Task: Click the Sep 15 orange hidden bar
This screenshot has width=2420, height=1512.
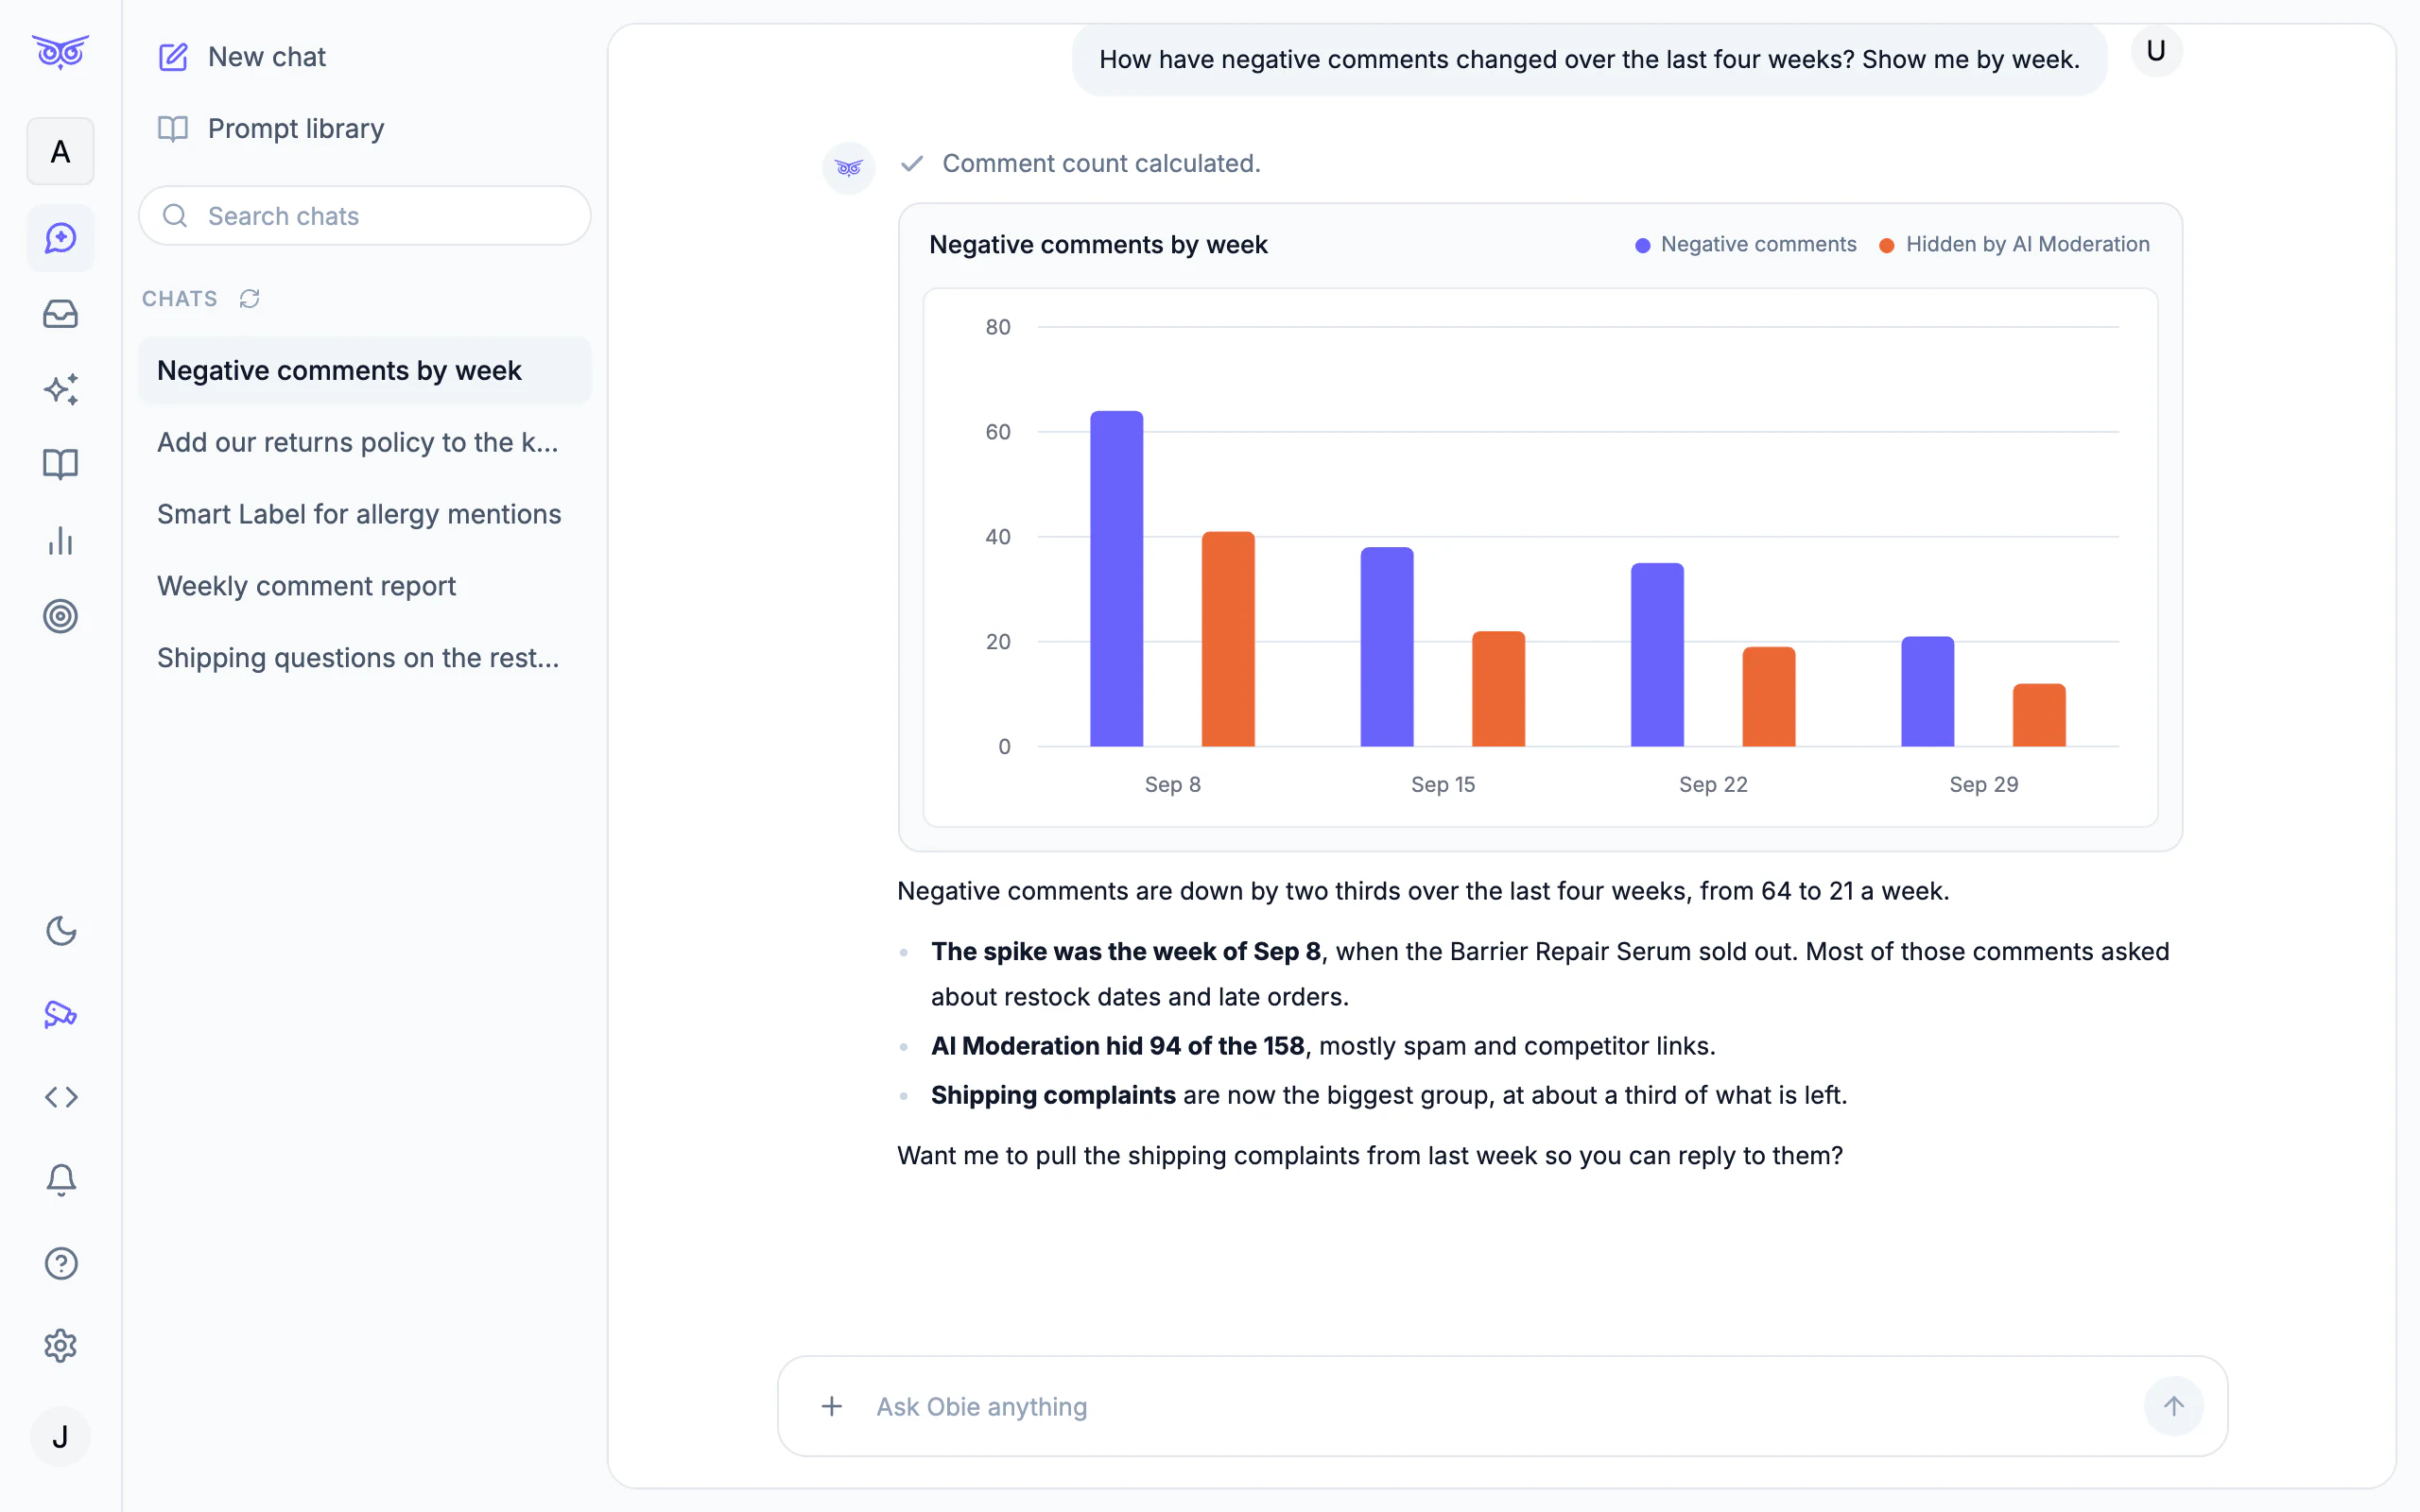Action: (1499, 689)
